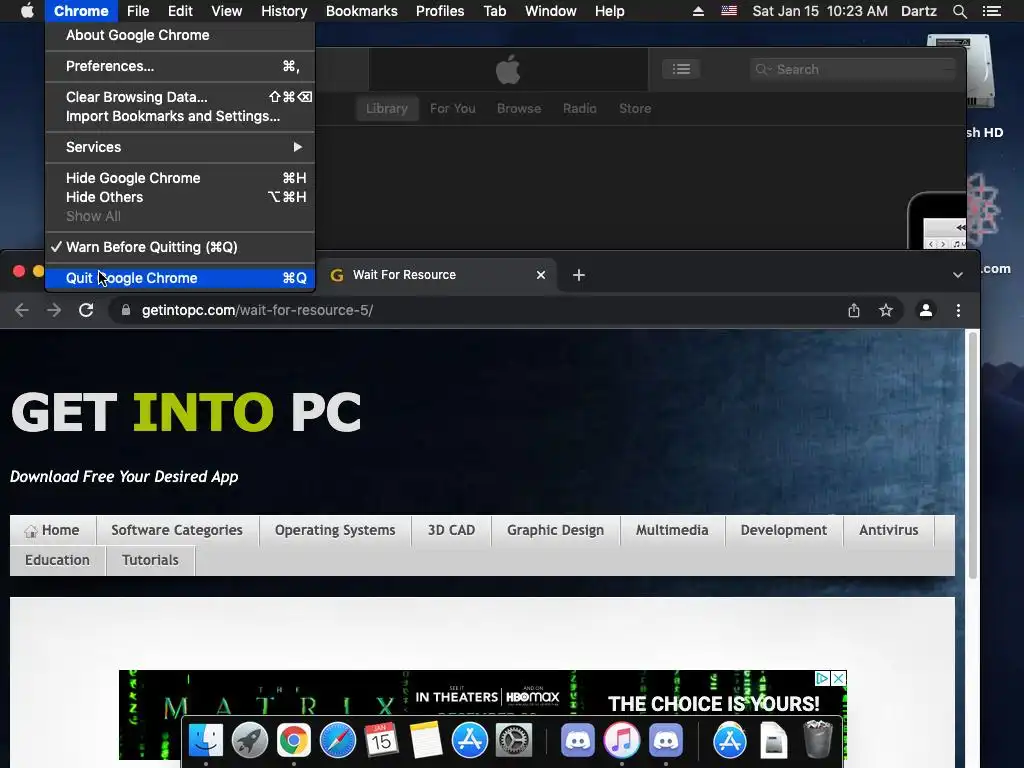Open Notification Center from the menu bar

pyautogui.click(x=991, y=11)
